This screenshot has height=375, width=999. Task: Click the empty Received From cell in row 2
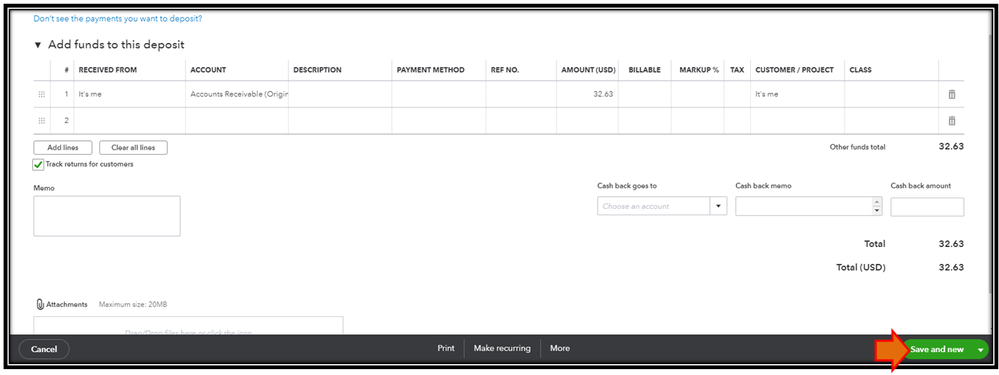tap(129, 121)
